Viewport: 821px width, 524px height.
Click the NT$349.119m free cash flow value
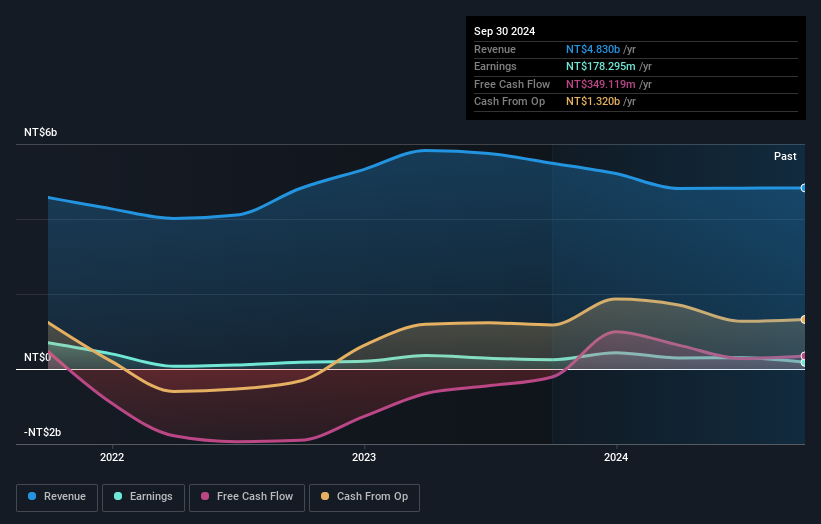(x=601, y=84)
